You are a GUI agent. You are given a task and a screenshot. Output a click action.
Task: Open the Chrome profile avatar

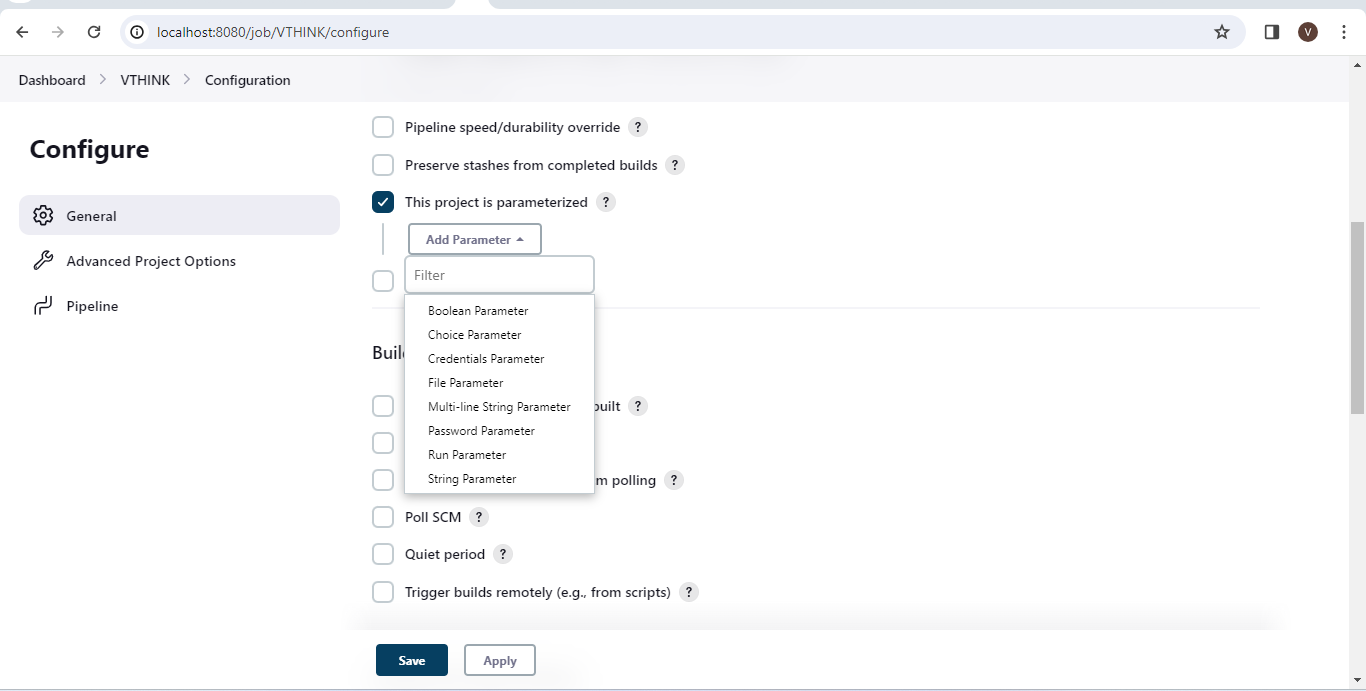1308,32
